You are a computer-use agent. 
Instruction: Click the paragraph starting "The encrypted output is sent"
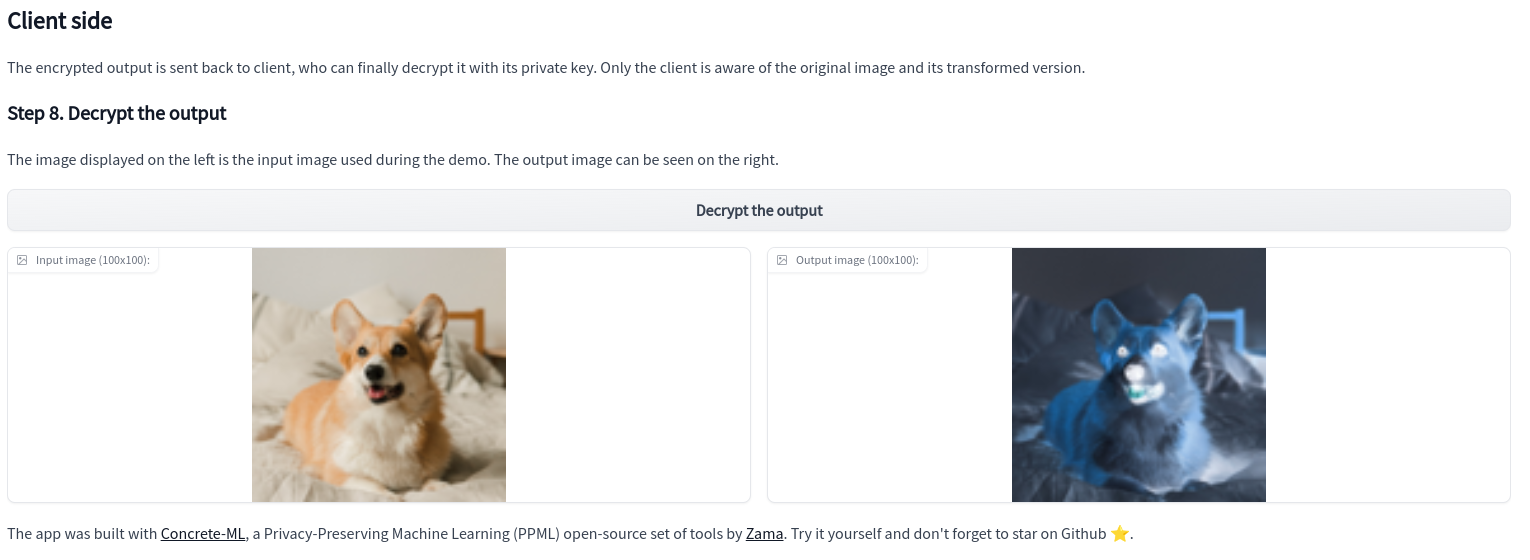[545, 68]
